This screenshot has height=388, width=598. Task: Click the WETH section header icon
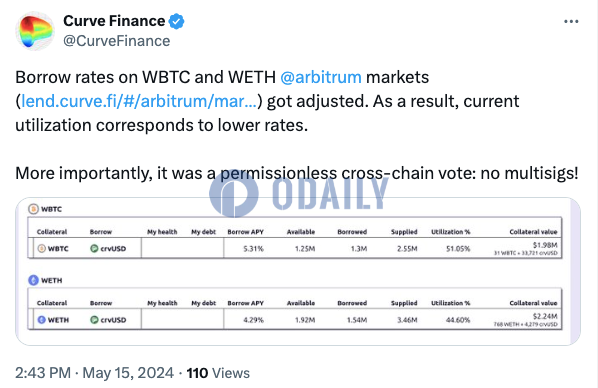34,280
